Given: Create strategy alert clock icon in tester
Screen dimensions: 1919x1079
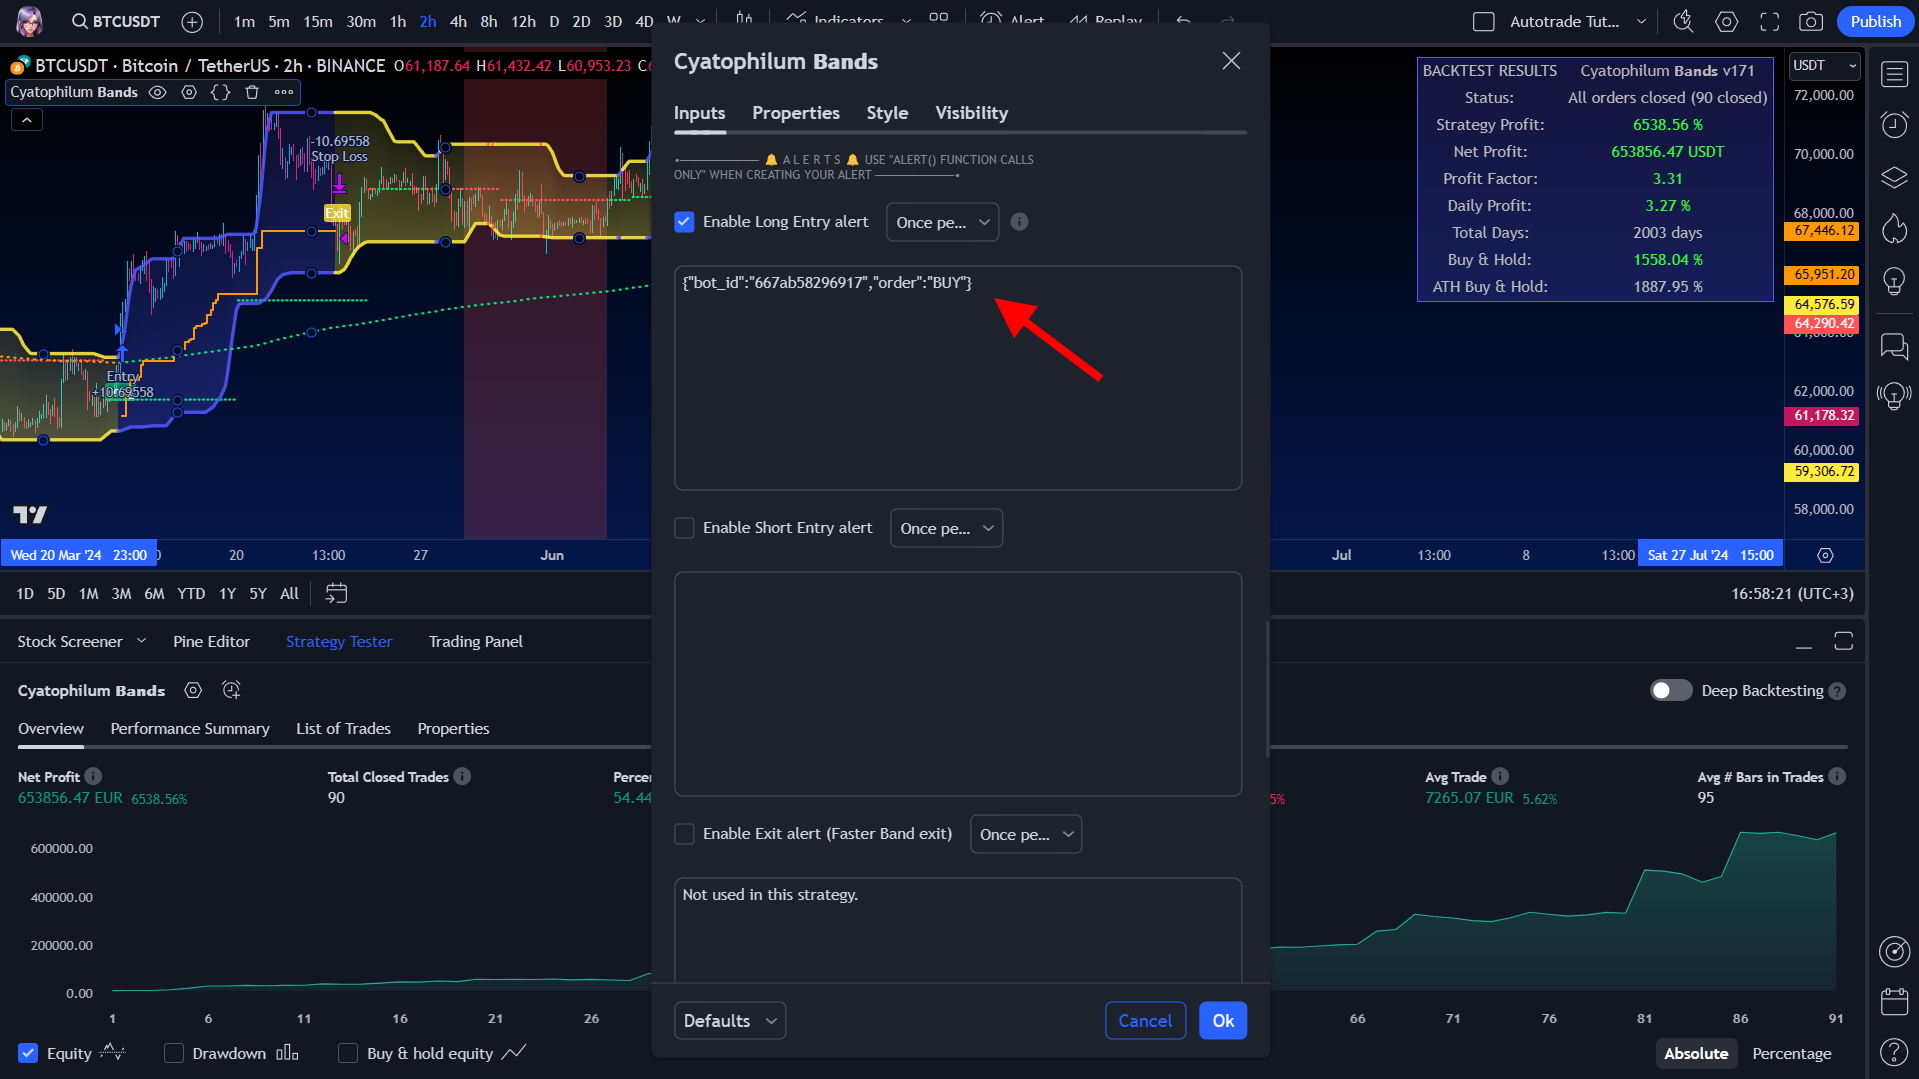Looking at the screenshot, I should tap(231, 690).
